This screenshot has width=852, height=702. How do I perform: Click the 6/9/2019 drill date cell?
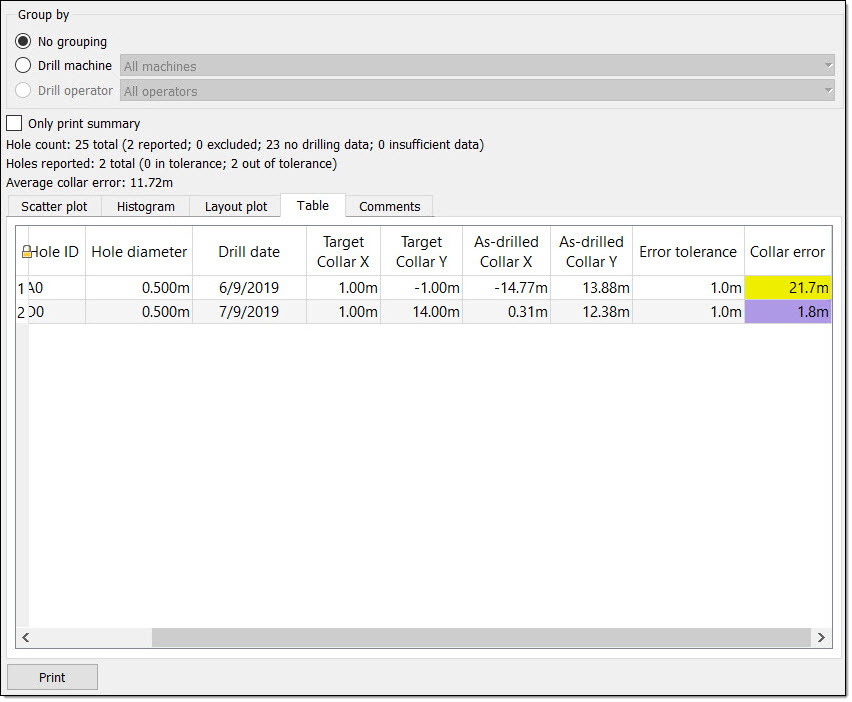tap(249, 287)
